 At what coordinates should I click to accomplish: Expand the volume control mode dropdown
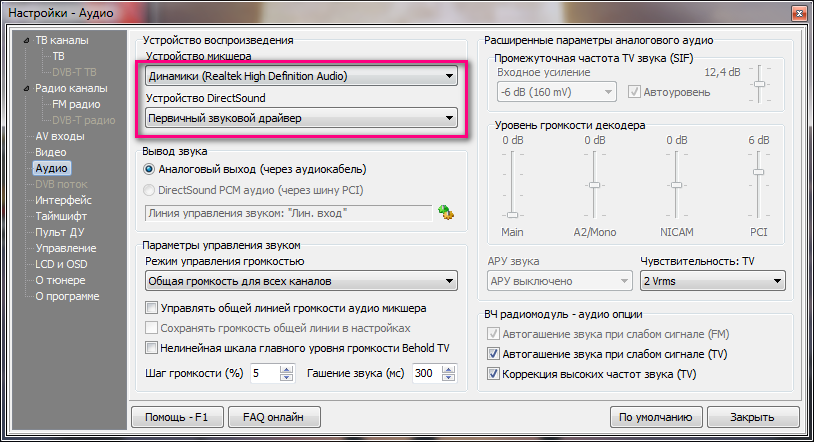tap(301, 280)
